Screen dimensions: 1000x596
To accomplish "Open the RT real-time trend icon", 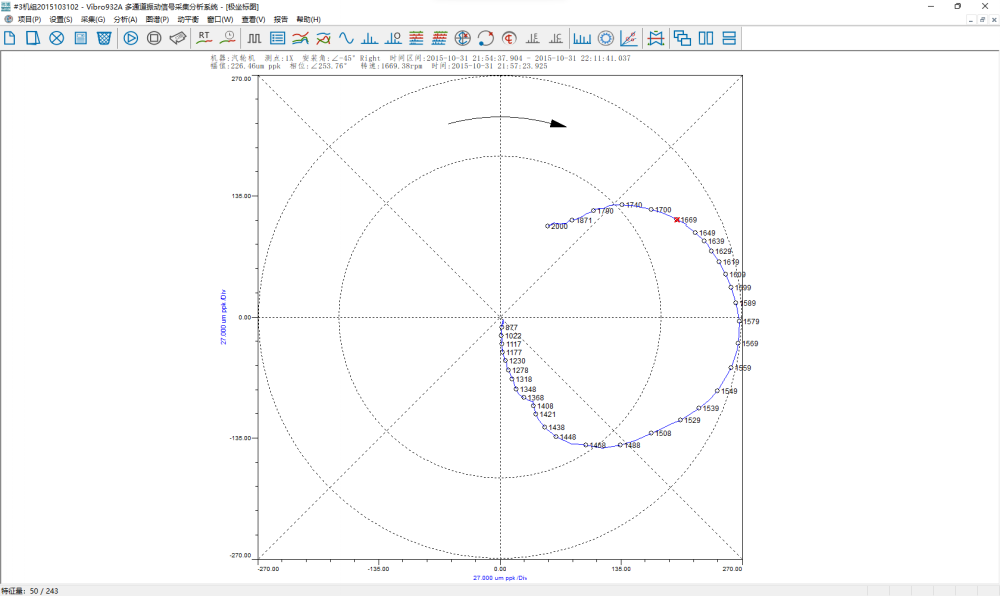I will [204, 38].
